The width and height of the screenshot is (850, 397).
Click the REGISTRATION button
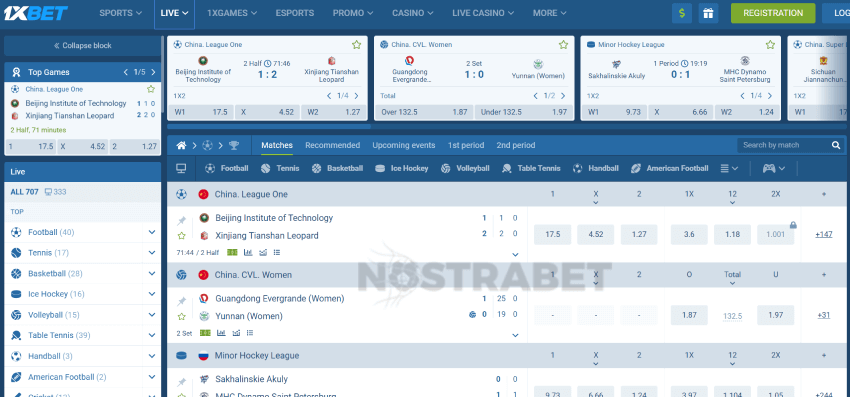(773, 13)
